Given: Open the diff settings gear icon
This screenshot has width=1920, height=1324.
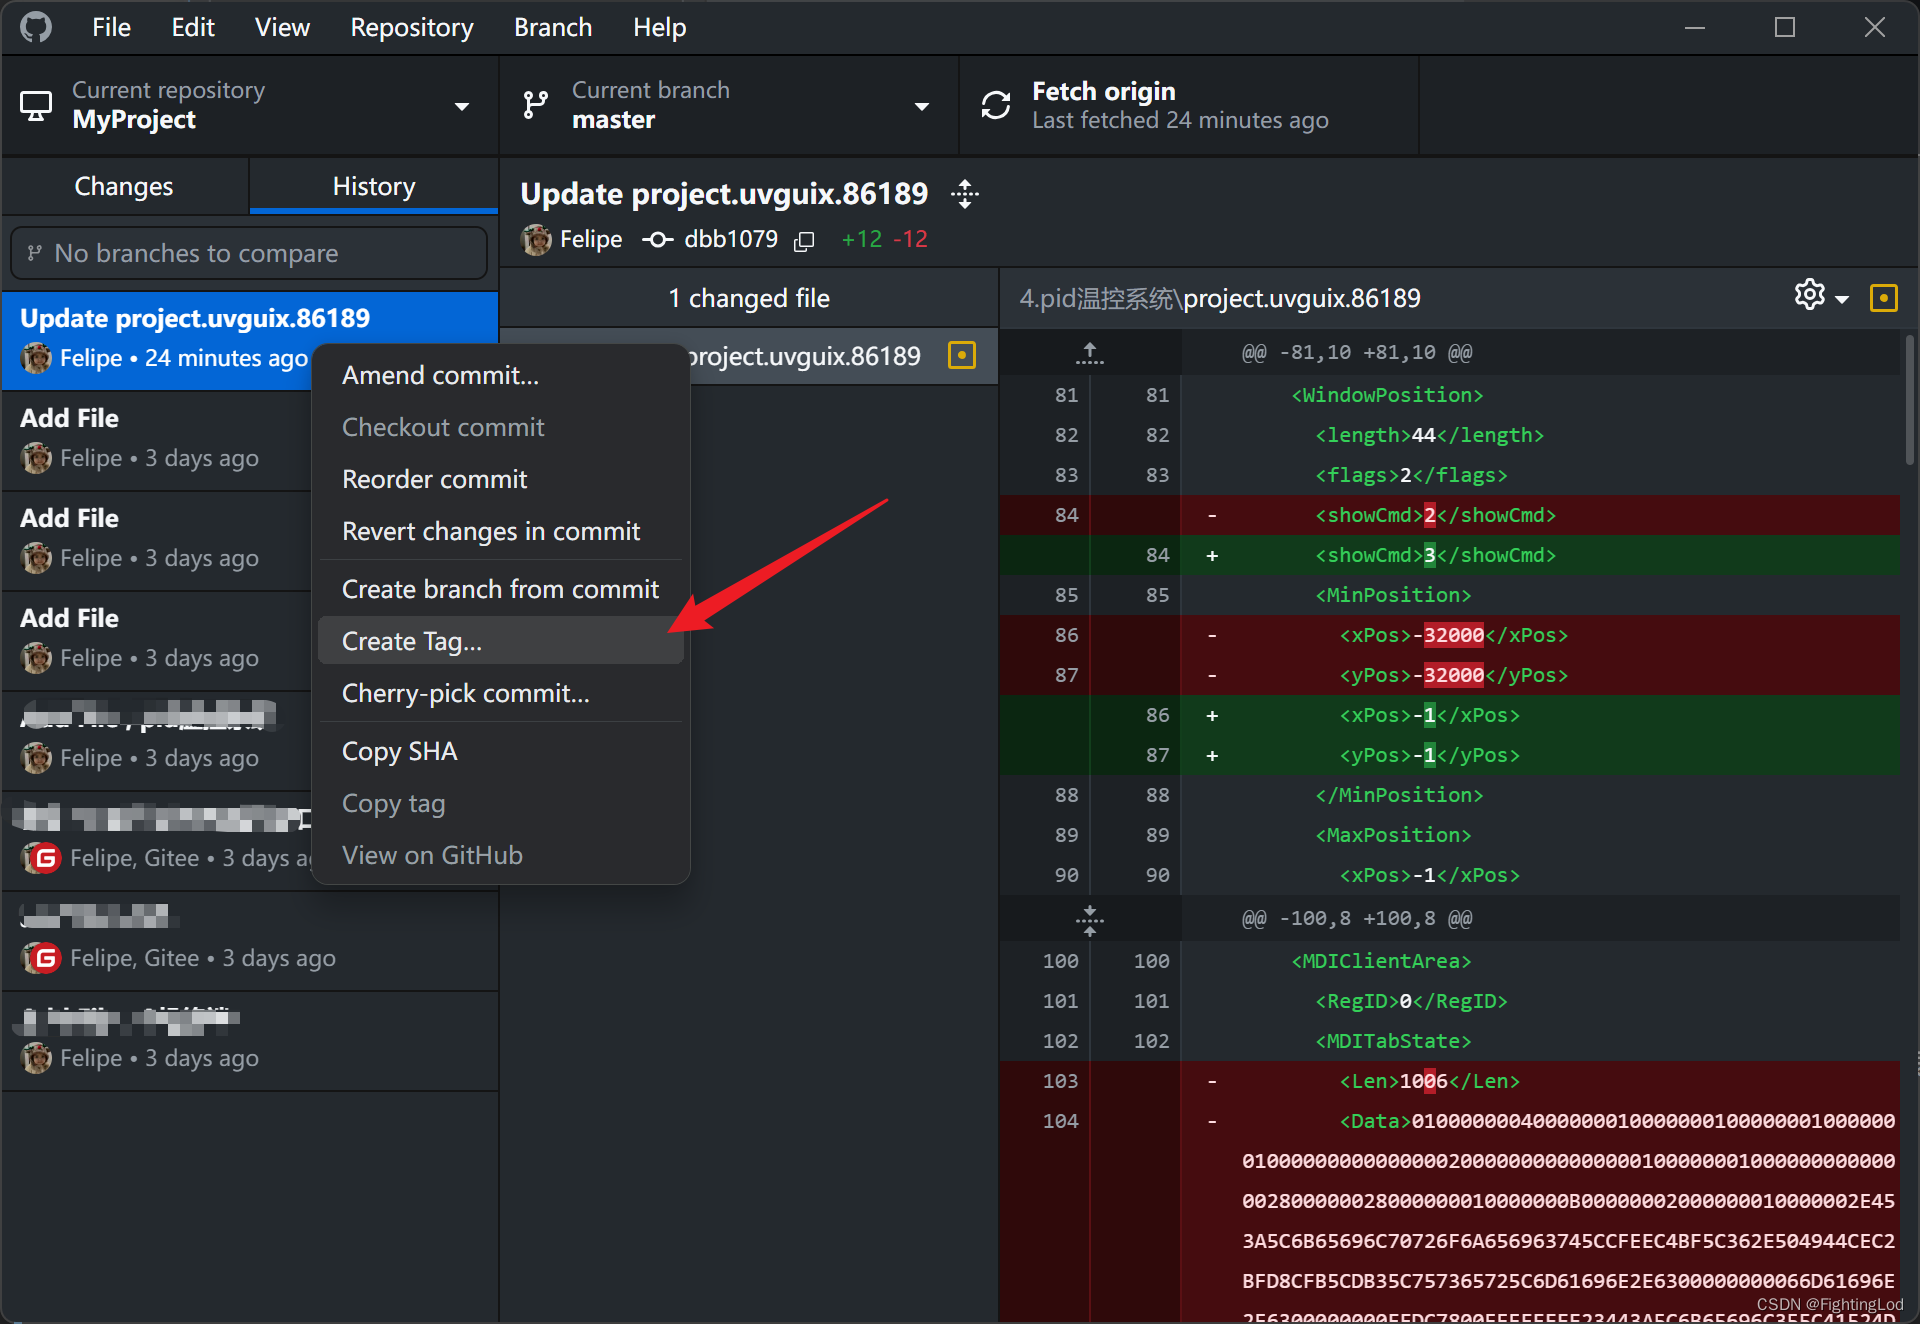Looking at the screenshot, I should pos(1809,295).
